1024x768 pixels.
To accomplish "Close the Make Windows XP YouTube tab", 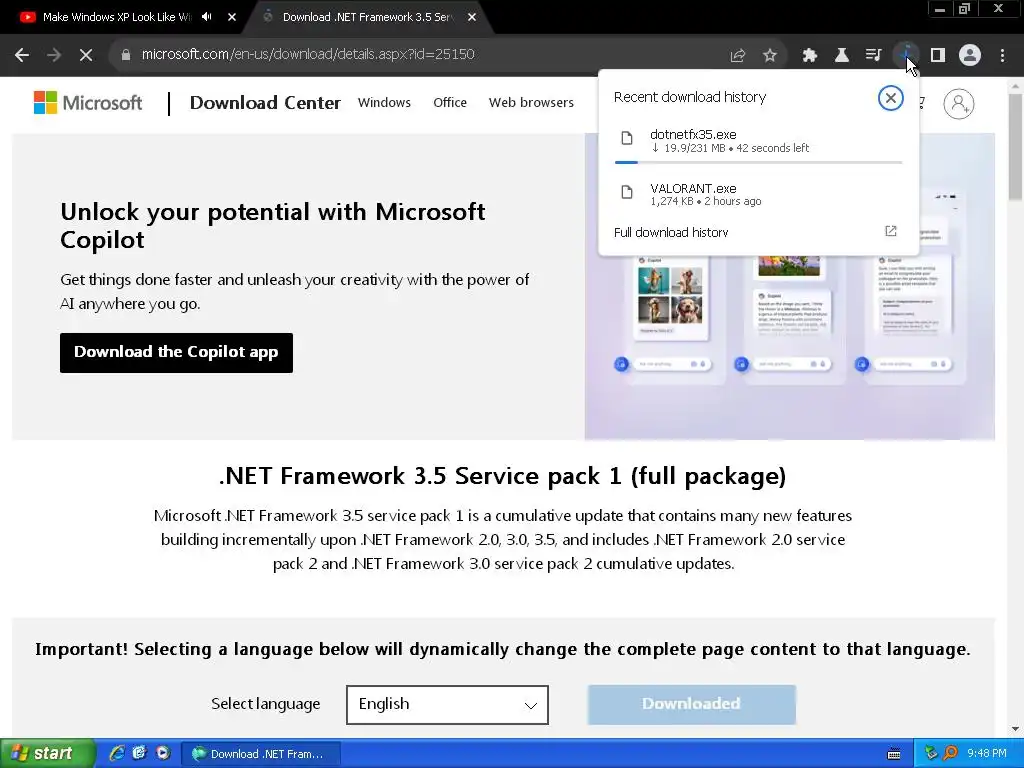I will point(232,17).
